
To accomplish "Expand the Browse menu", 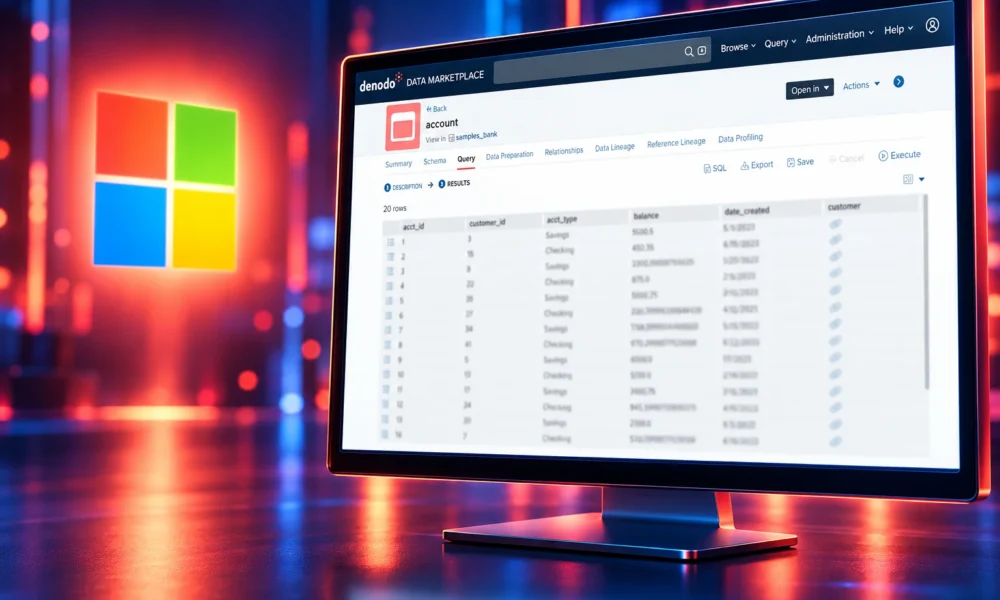I will (738, 47).
